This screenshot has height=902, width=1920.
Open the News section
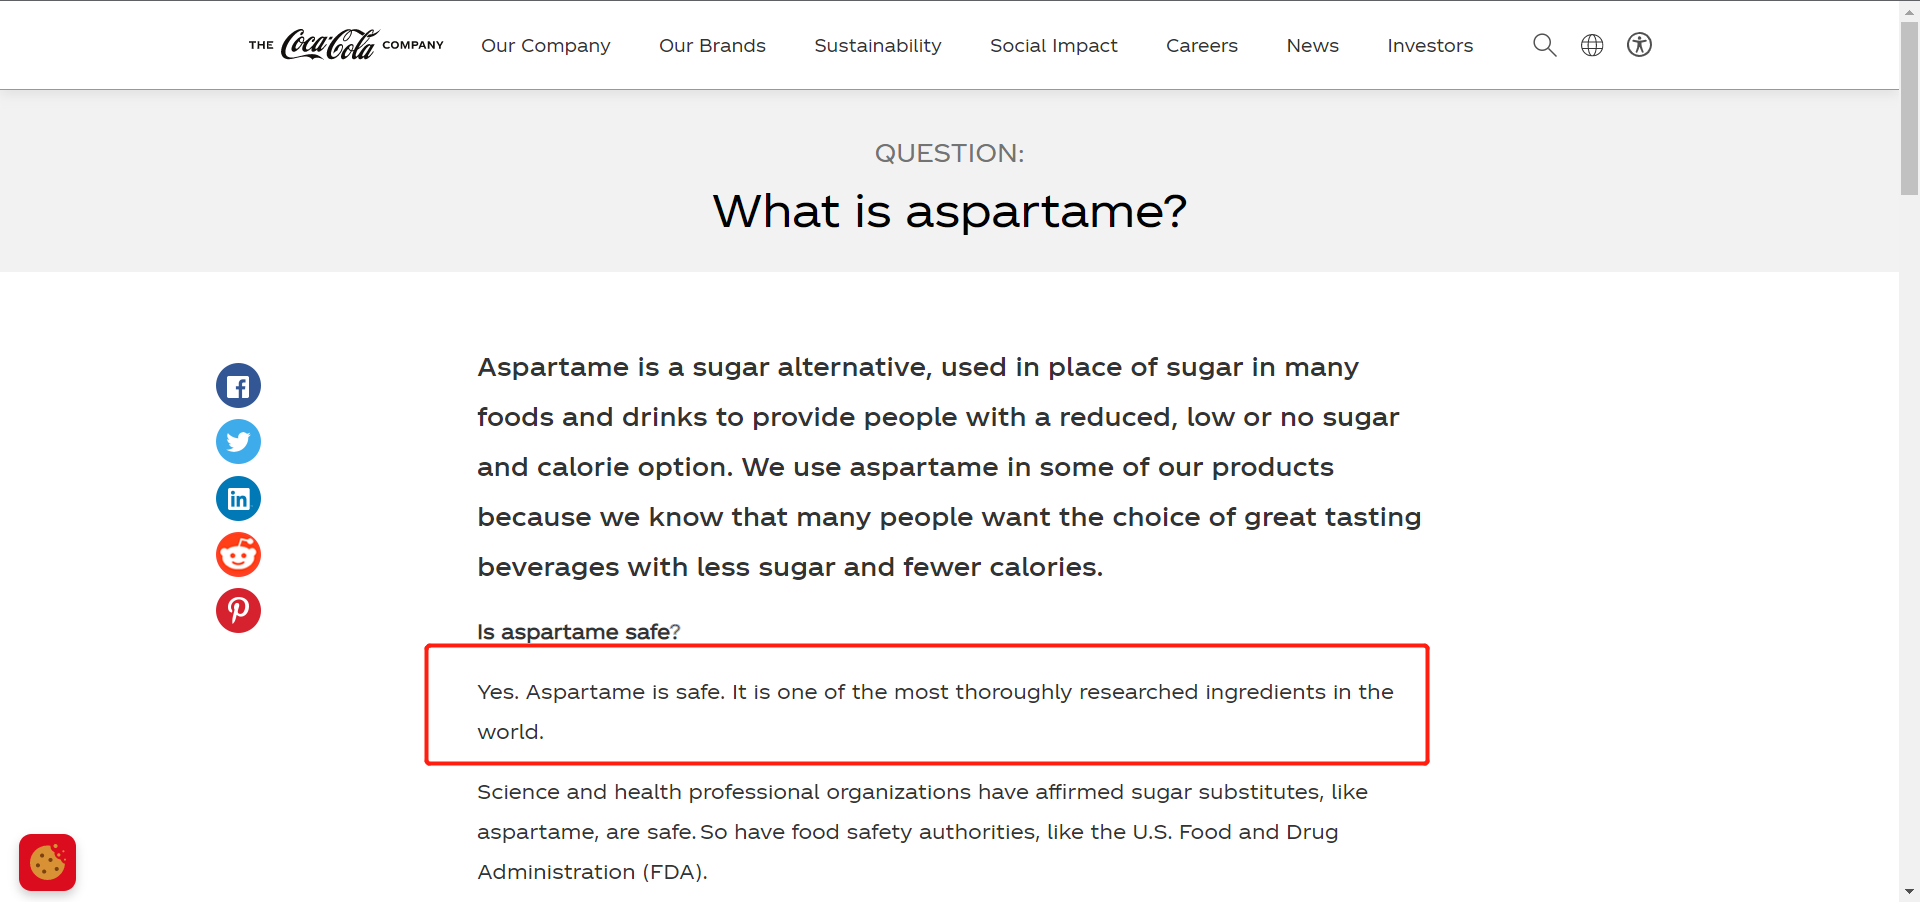[1312, 46]
